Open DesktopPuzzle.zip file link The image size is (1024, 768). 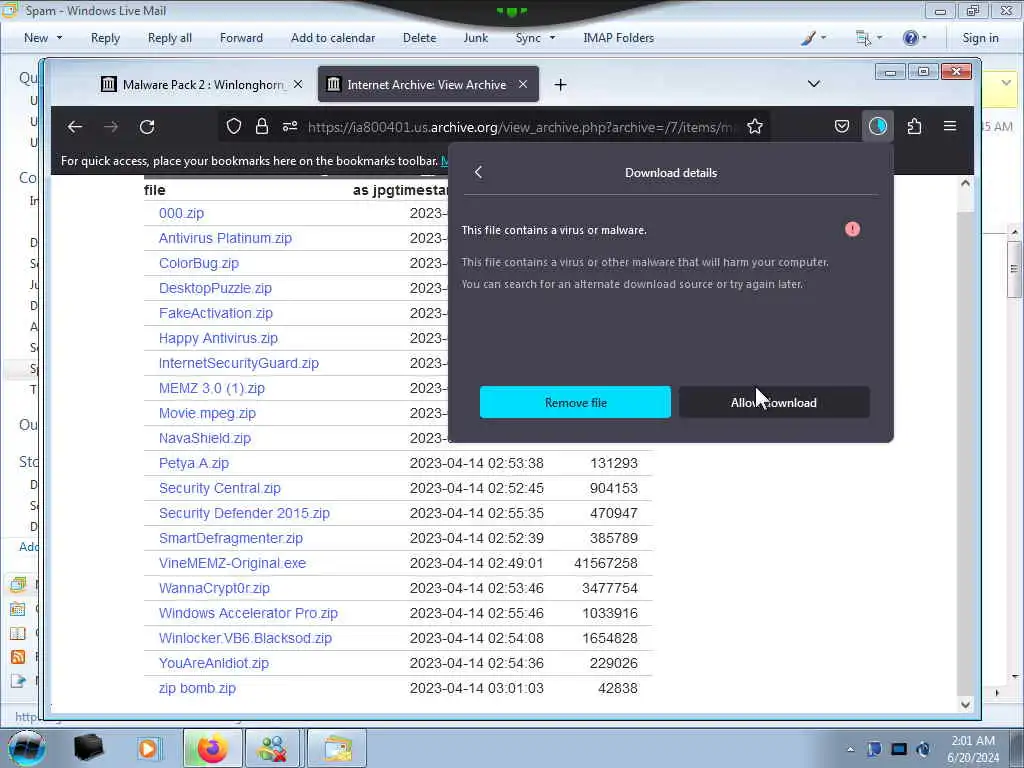tap(215, 288)
